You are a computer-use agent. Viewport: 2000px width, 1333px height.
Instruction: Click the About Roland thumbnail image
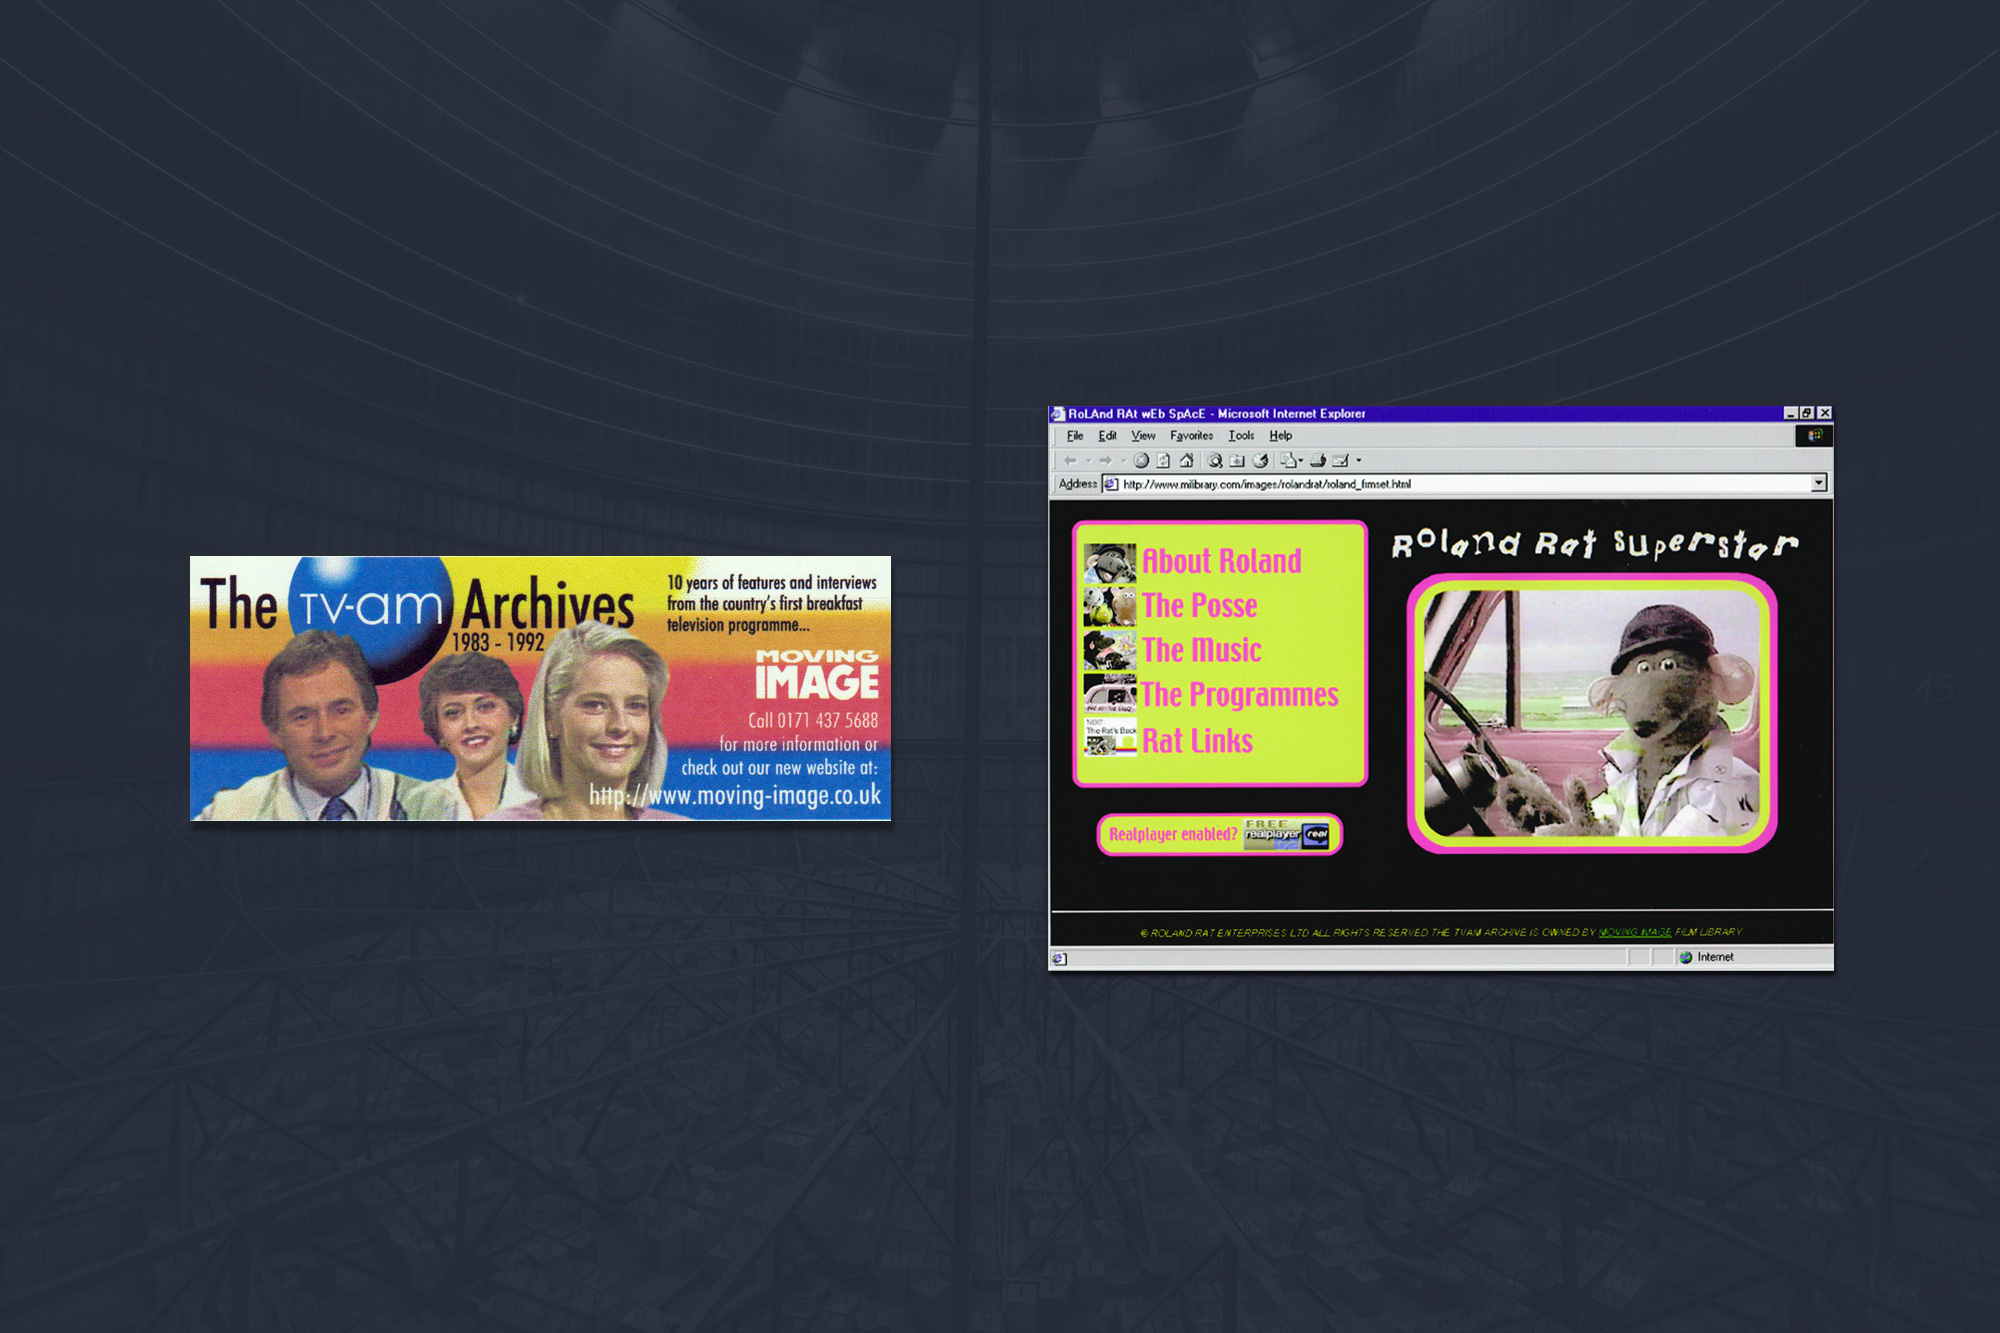(x=1110, y=563)
